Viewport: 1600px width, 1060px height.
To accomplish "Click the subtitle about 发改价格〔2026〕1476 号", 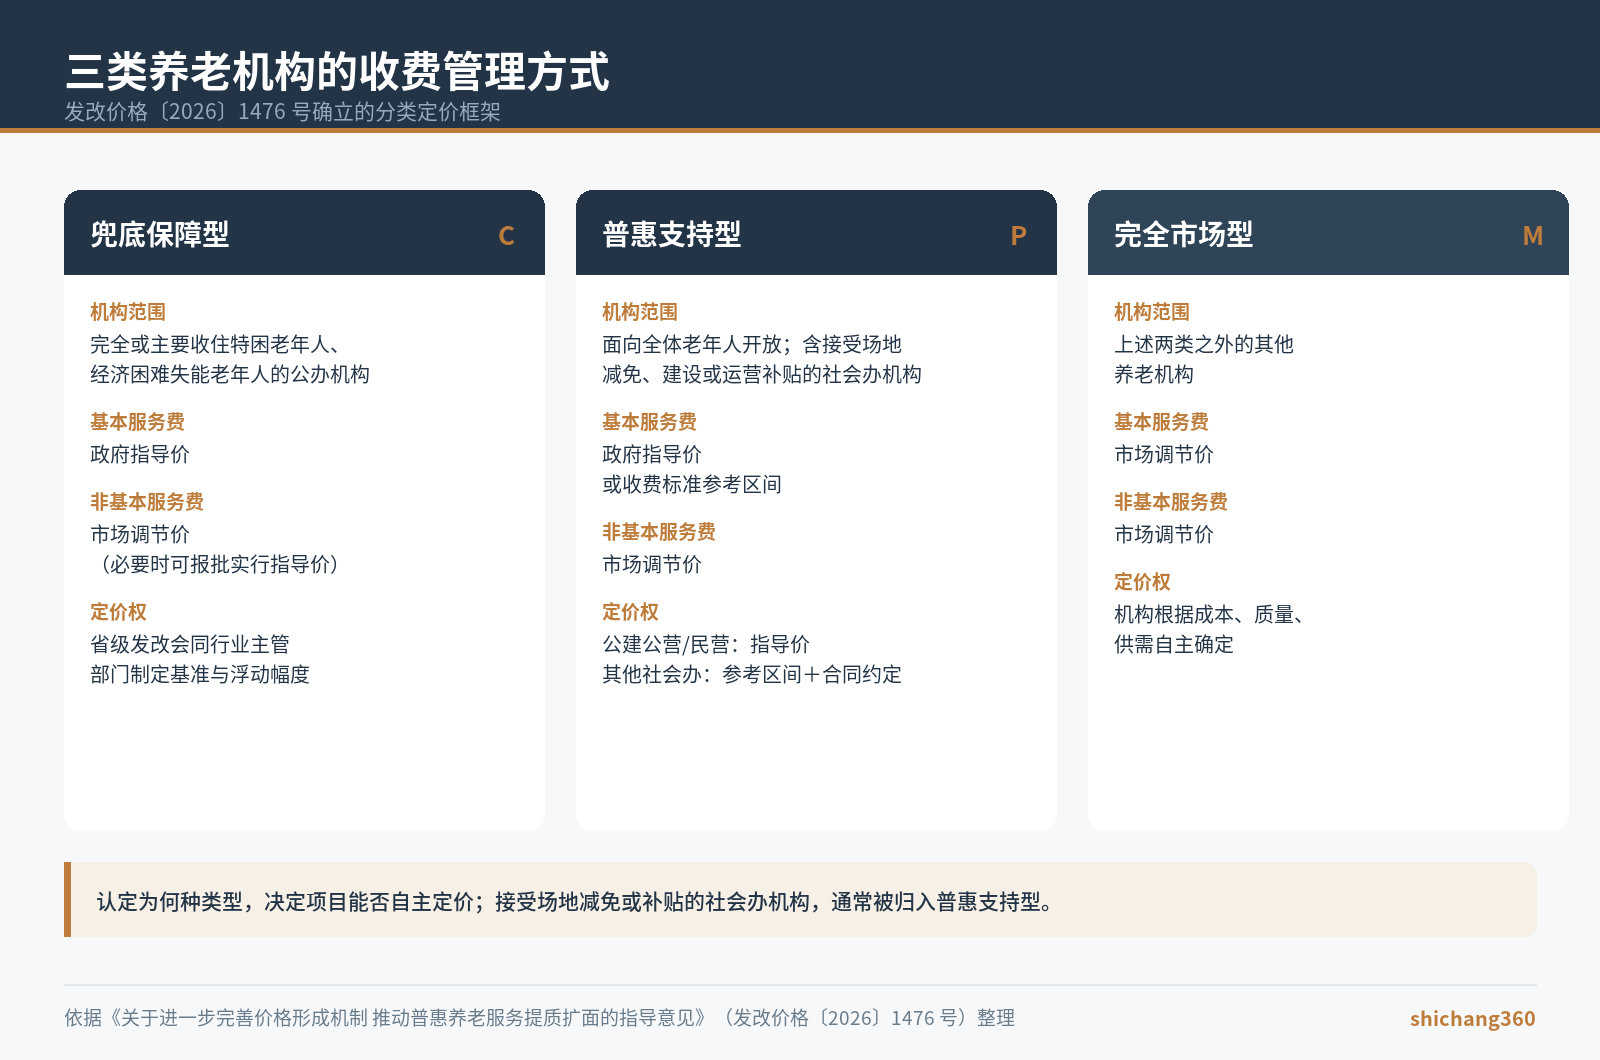I will pyautogui.click(x=282, y=112).
